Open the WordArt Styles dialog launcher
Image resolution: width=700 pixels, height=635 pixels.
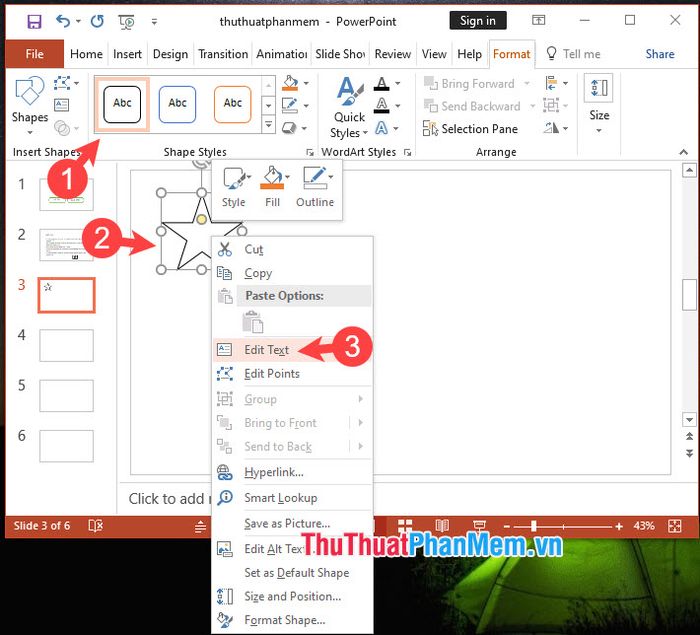tap(407, 153)
